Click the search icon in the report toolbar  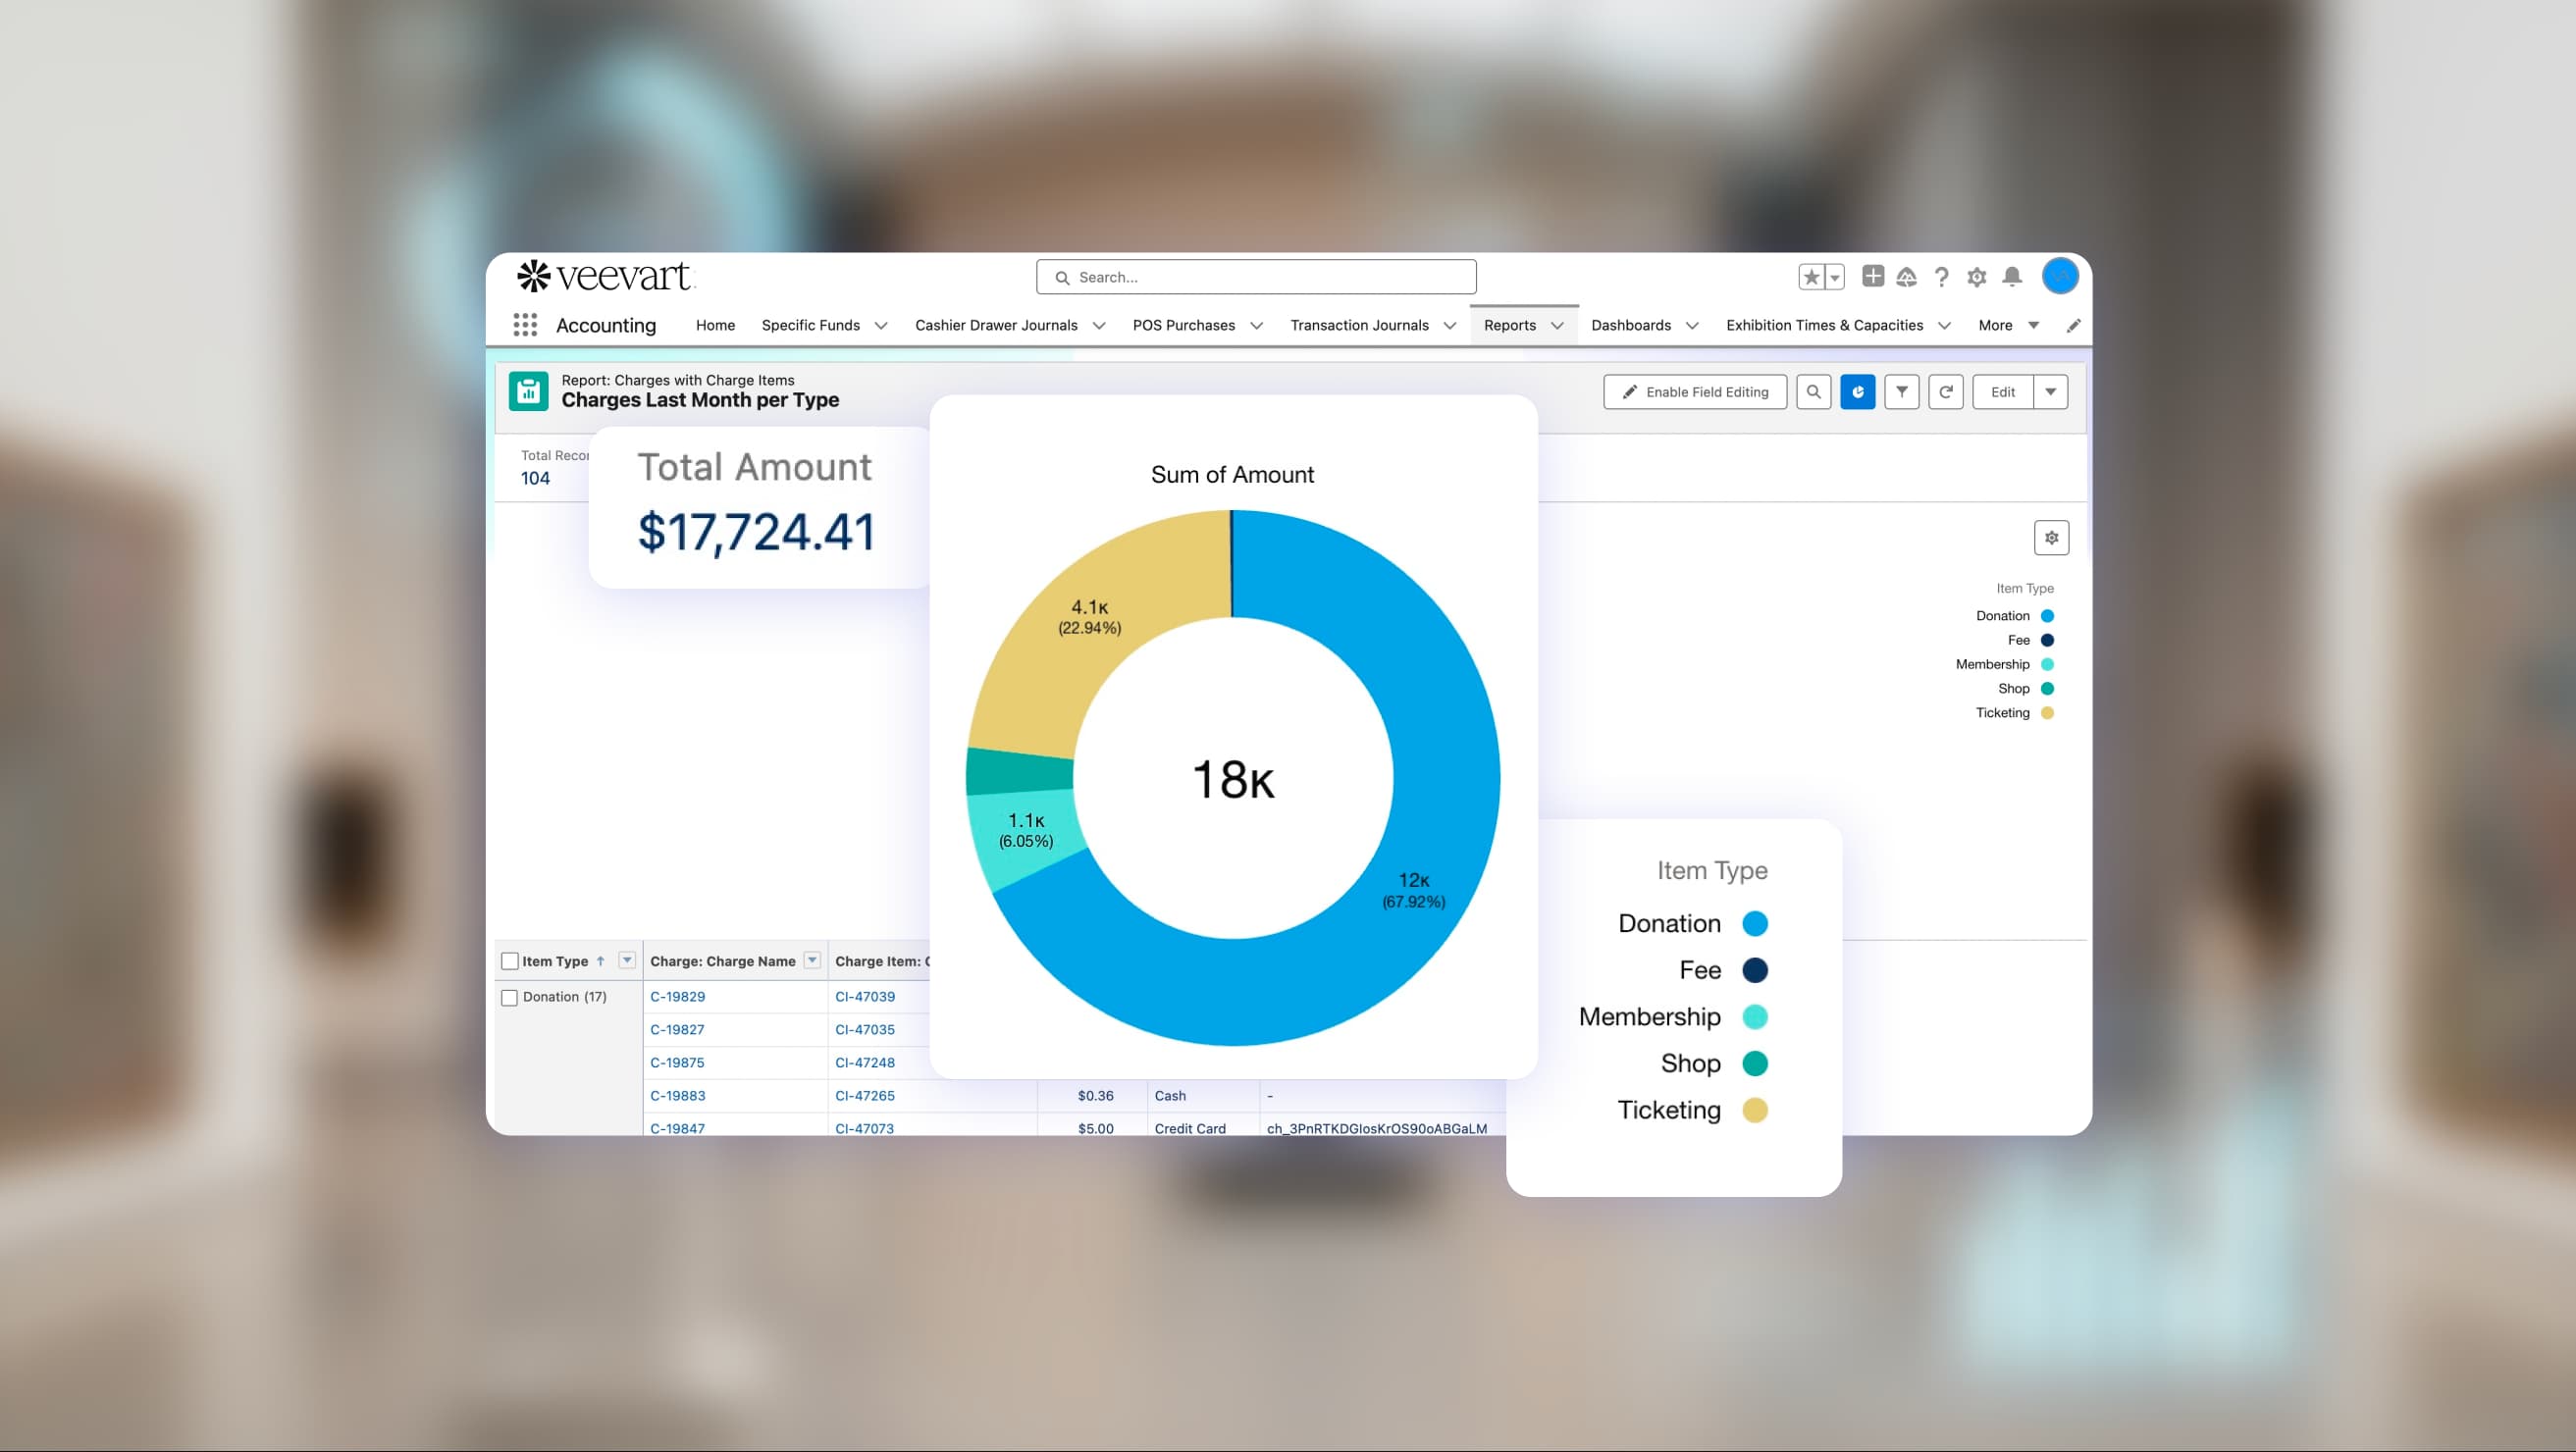pyautogui.click(x=1814, y=391)
